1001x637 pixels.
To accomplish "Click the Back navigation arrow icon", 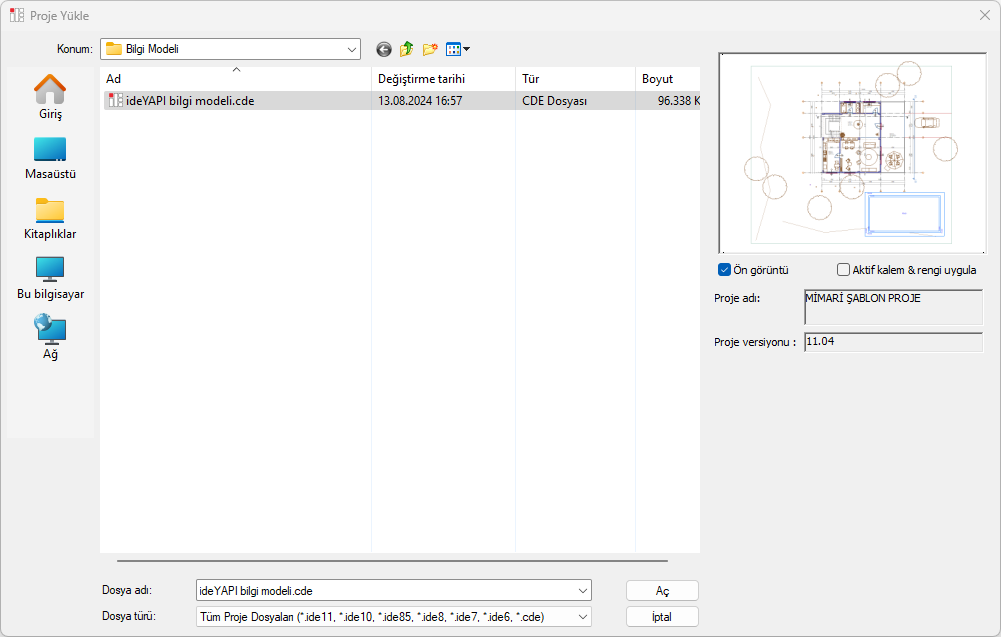I will [384, 49].
